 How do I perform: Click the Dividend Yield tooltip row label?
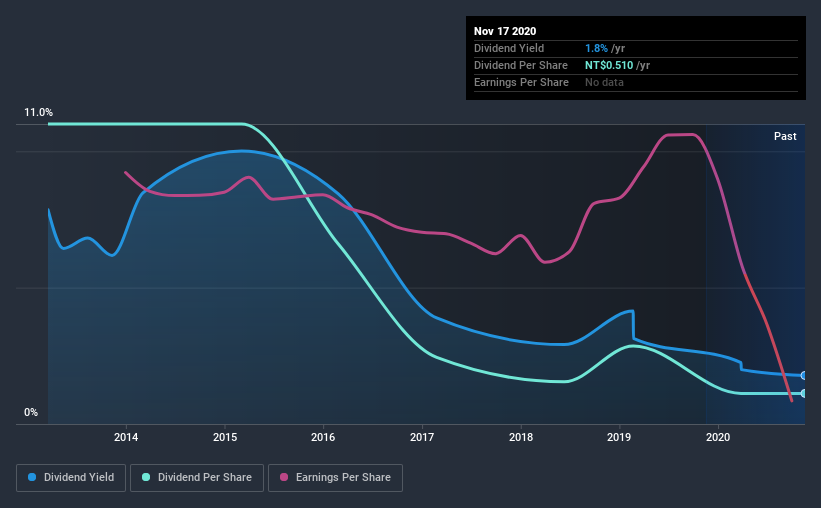click(x=509, y=48)
